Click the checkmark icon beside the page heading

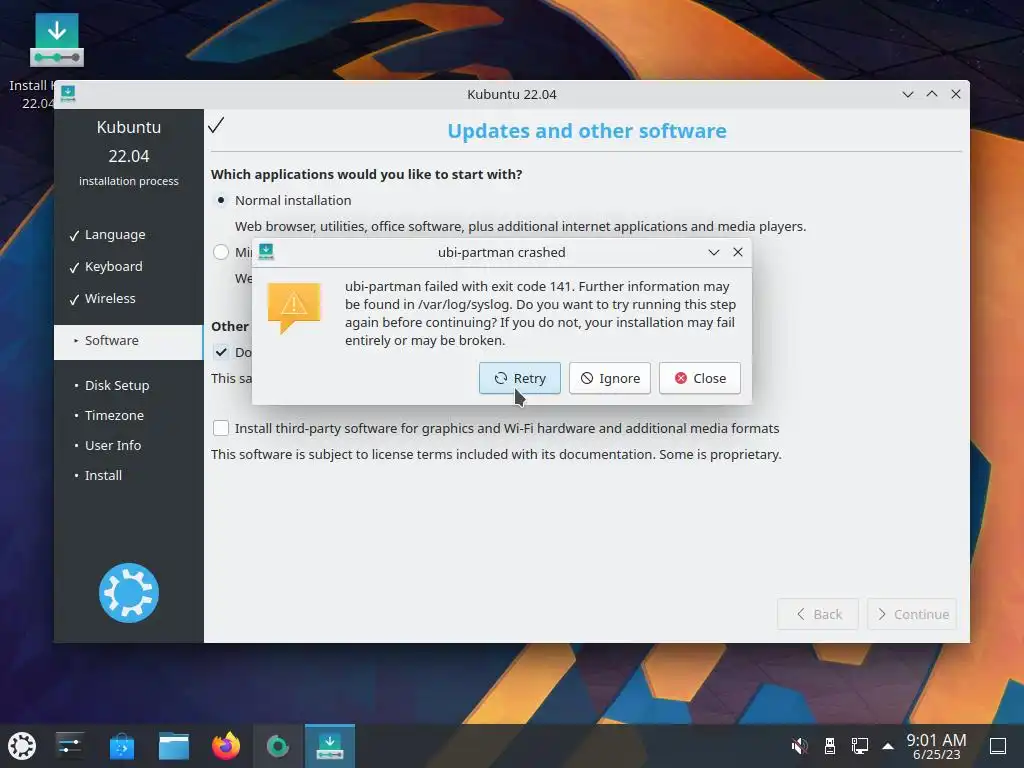click(x=216, y=124)
